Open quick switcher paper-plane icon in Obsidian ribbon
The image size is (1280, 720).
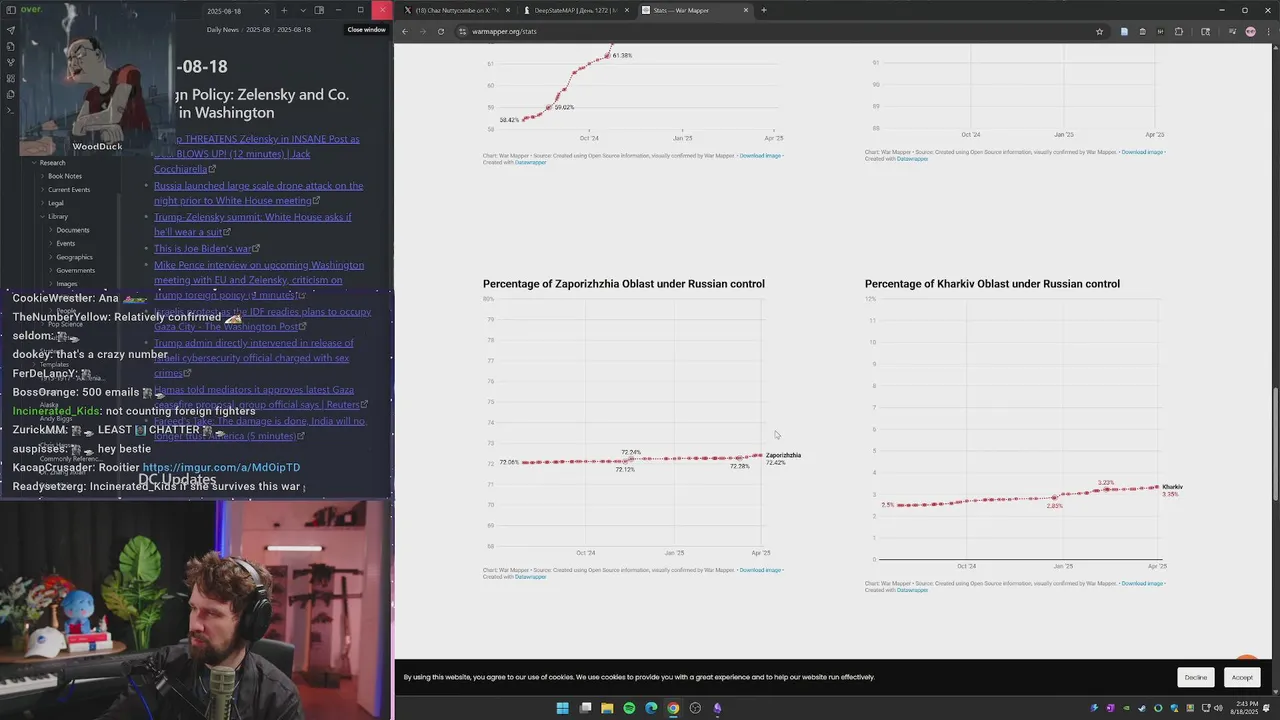[10, 30]
